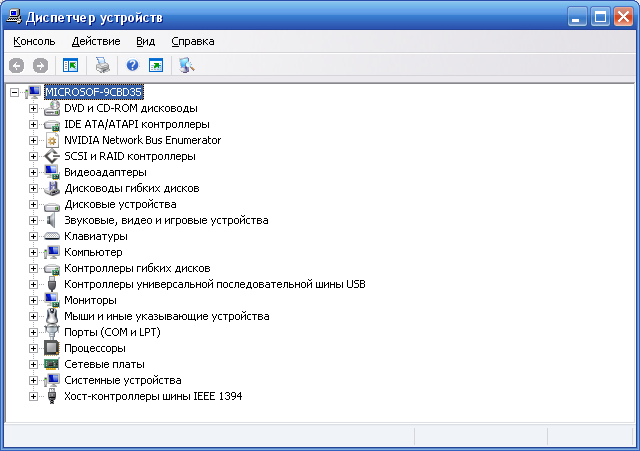Expand the Сетевые платы node
This screenshot has height=451, width=640.
pyautogui.click(x=33, y=364)
